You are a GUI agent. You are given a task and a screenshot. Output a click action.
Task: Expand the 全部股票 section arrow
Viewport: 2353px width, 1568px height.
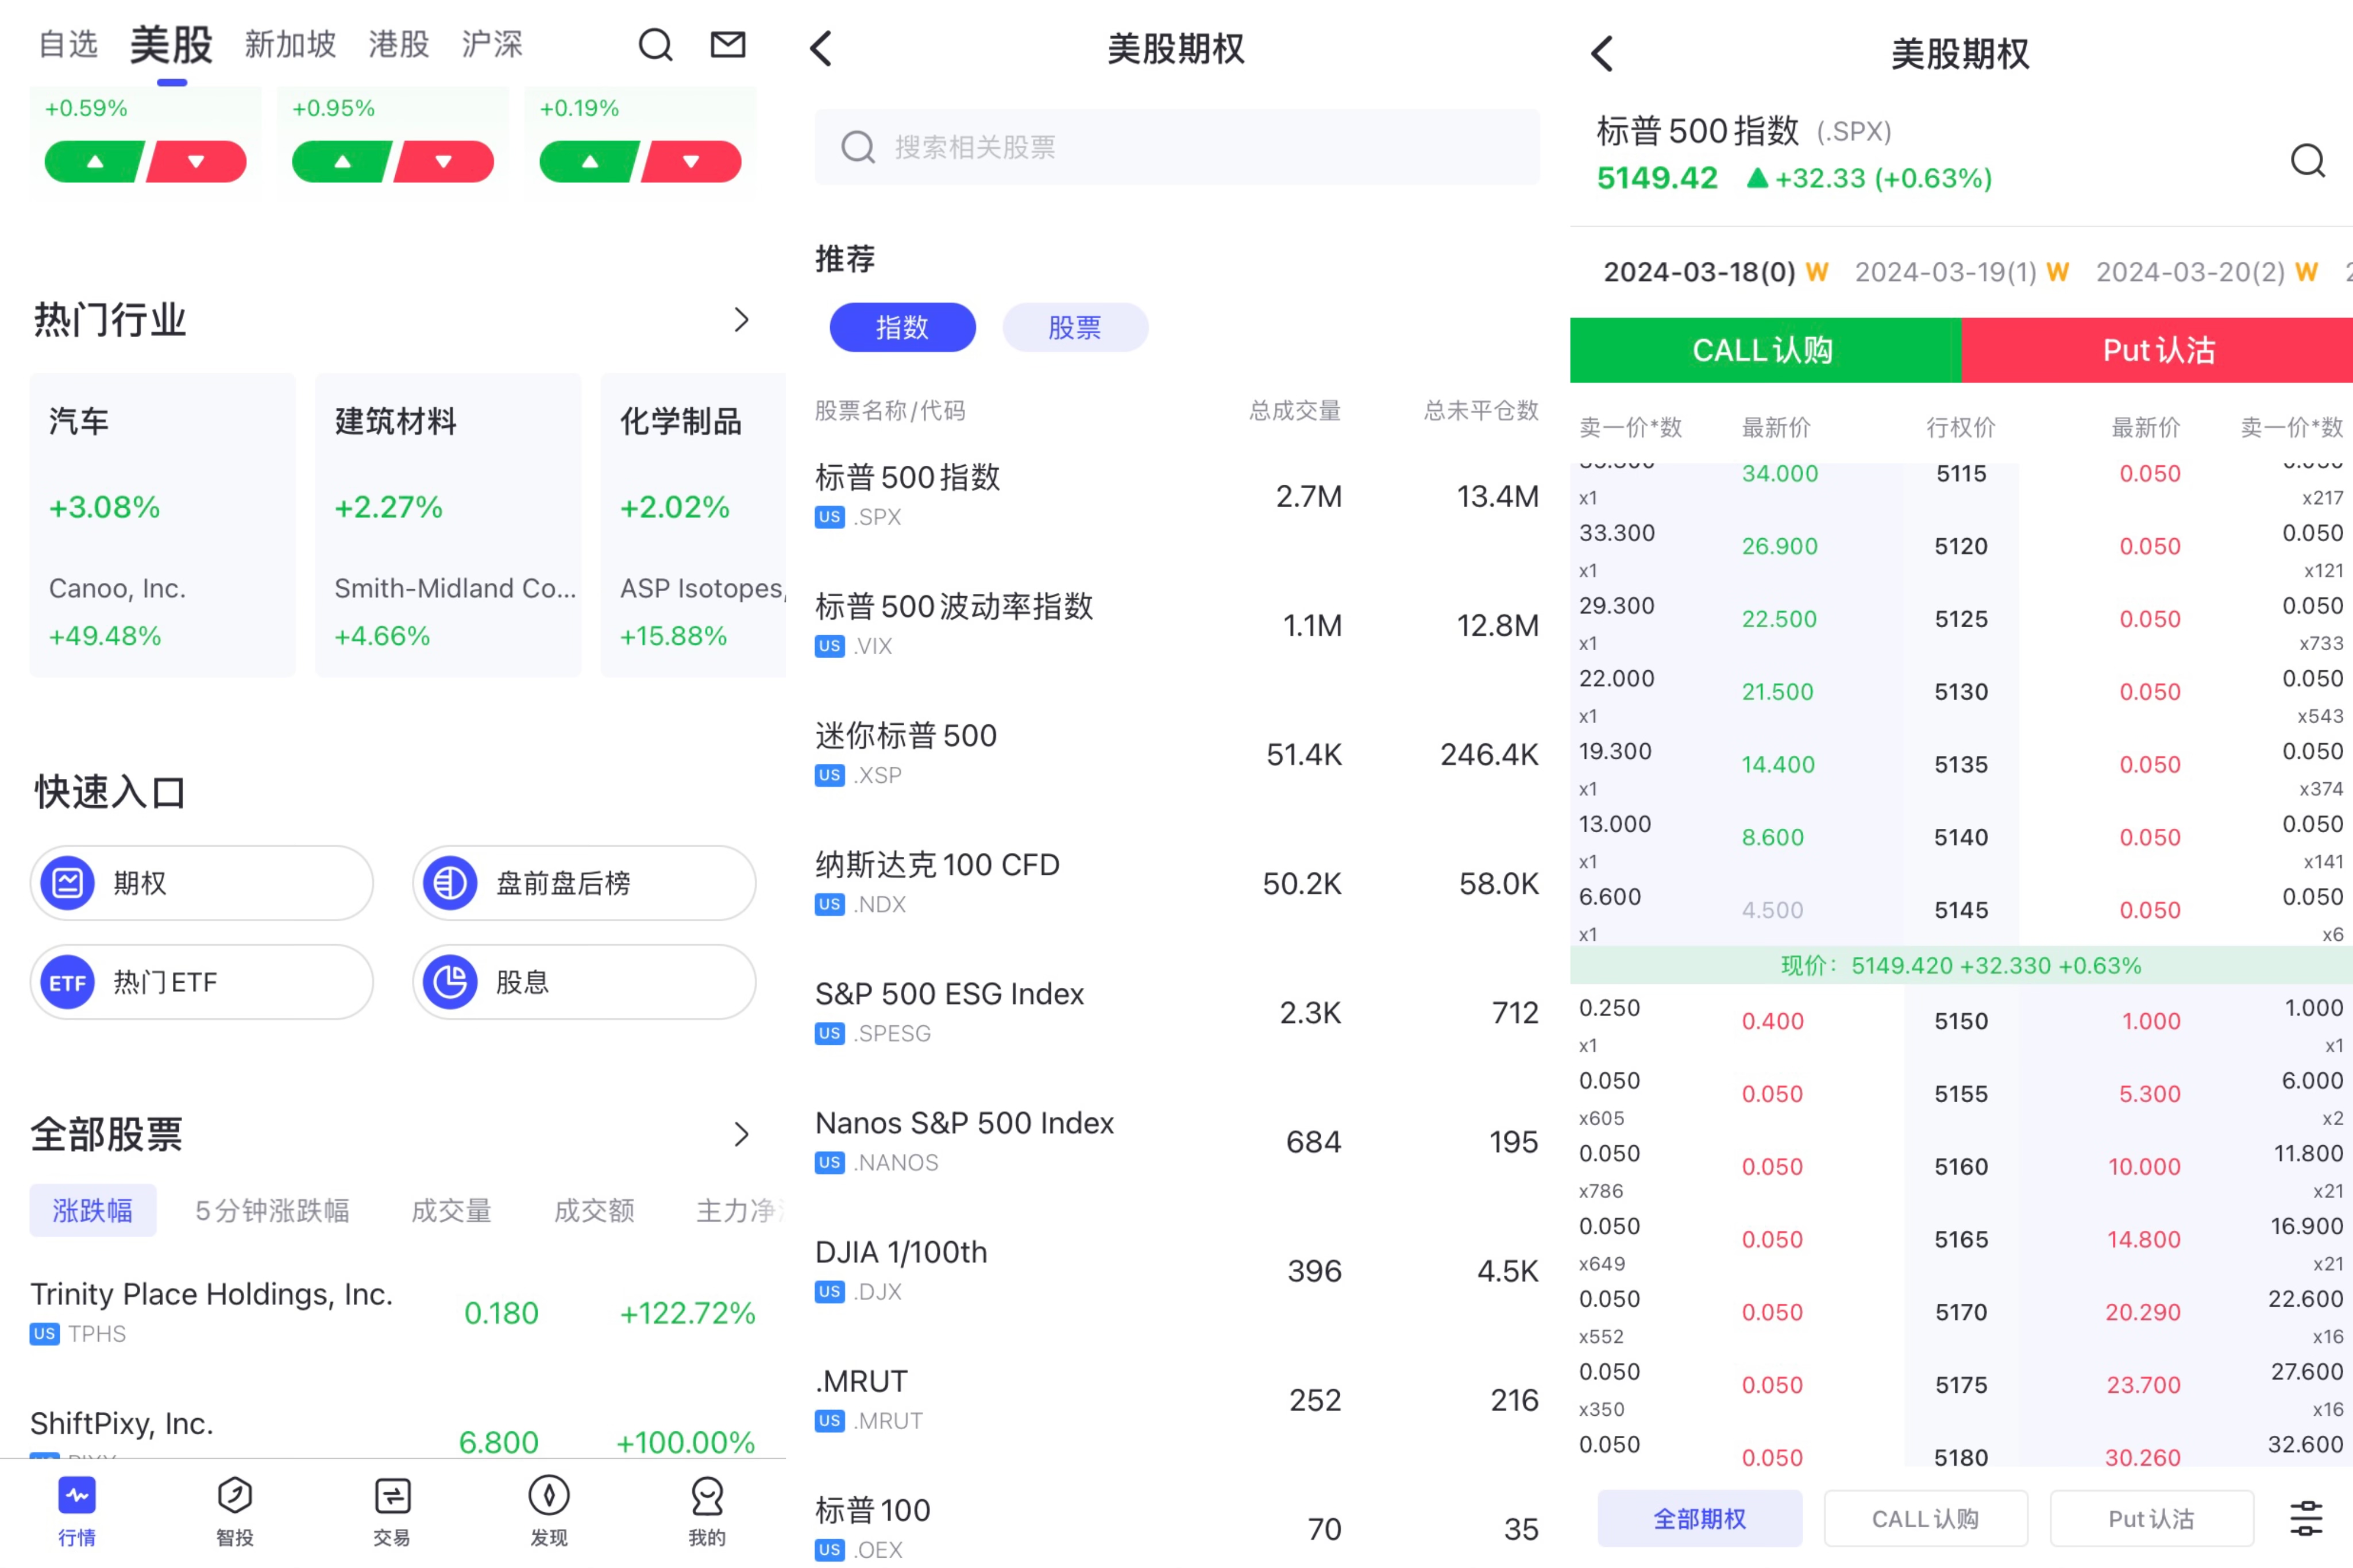click(742, 1134)
